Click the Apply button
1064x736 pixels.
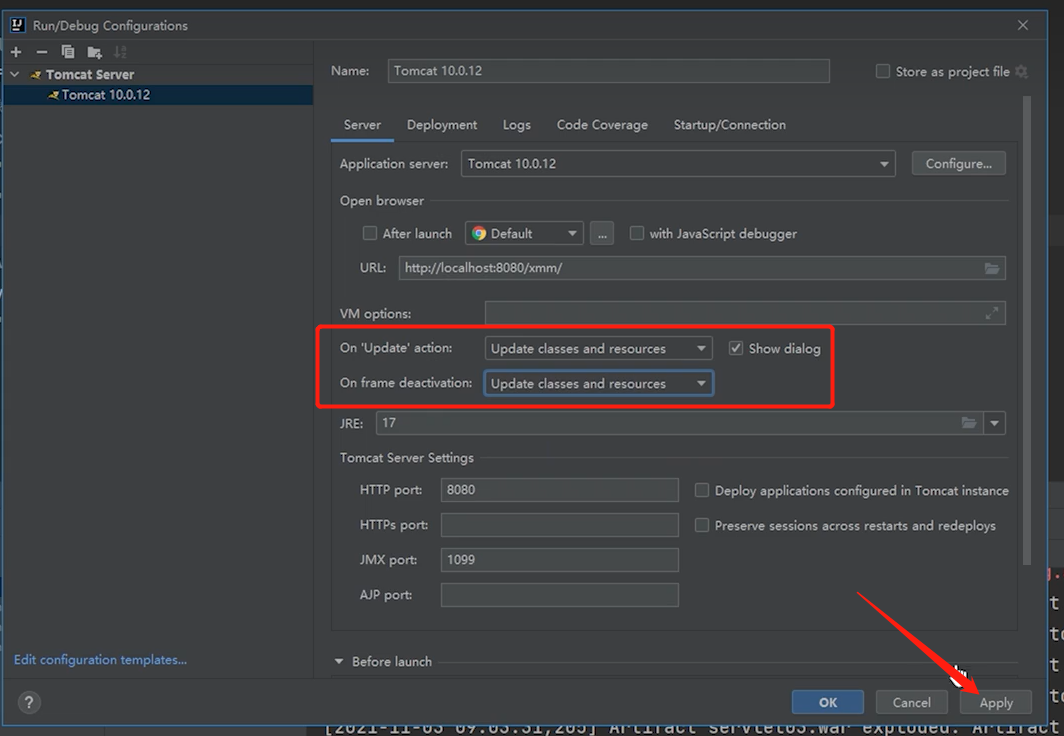click(995, 702)
